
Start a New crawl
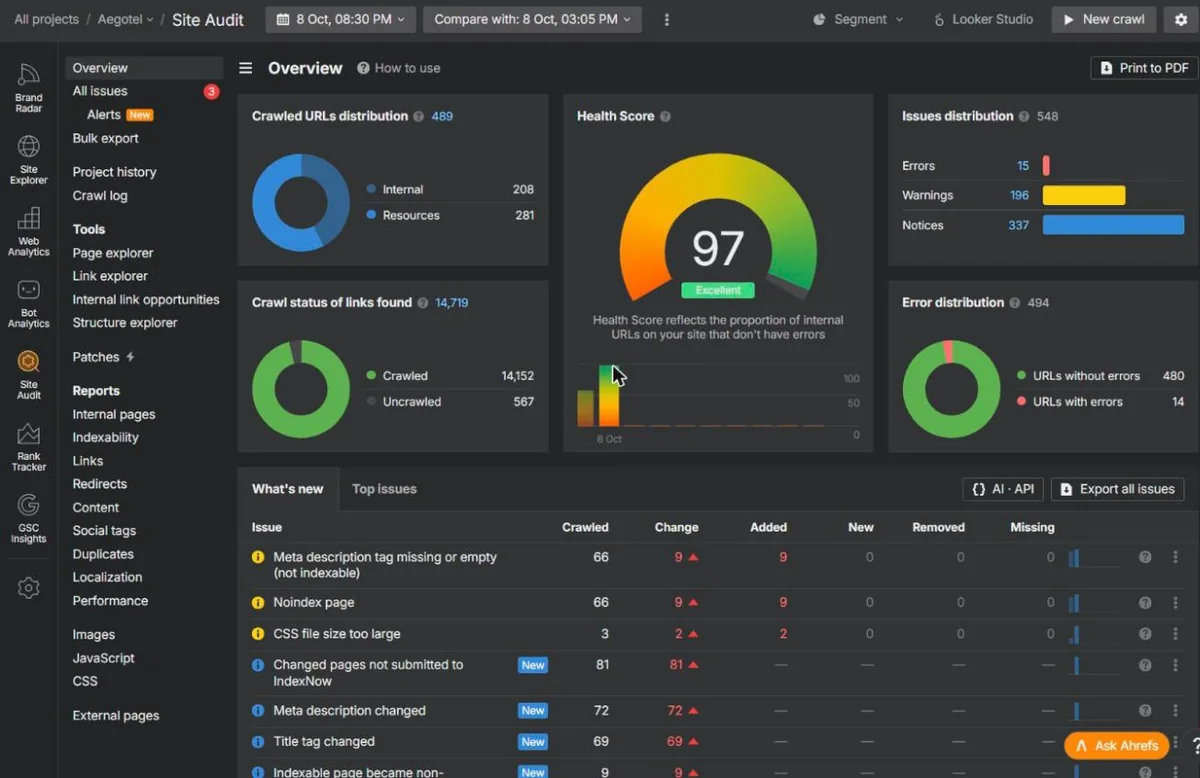point(1104,19)
